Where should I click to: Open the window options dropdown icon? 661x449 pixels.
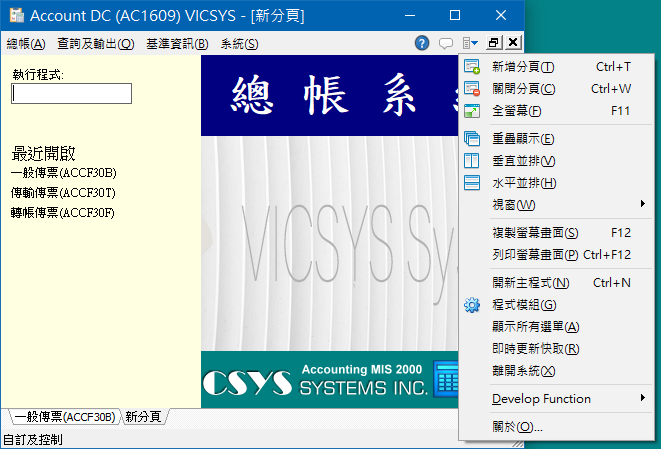tap(470, 43)
